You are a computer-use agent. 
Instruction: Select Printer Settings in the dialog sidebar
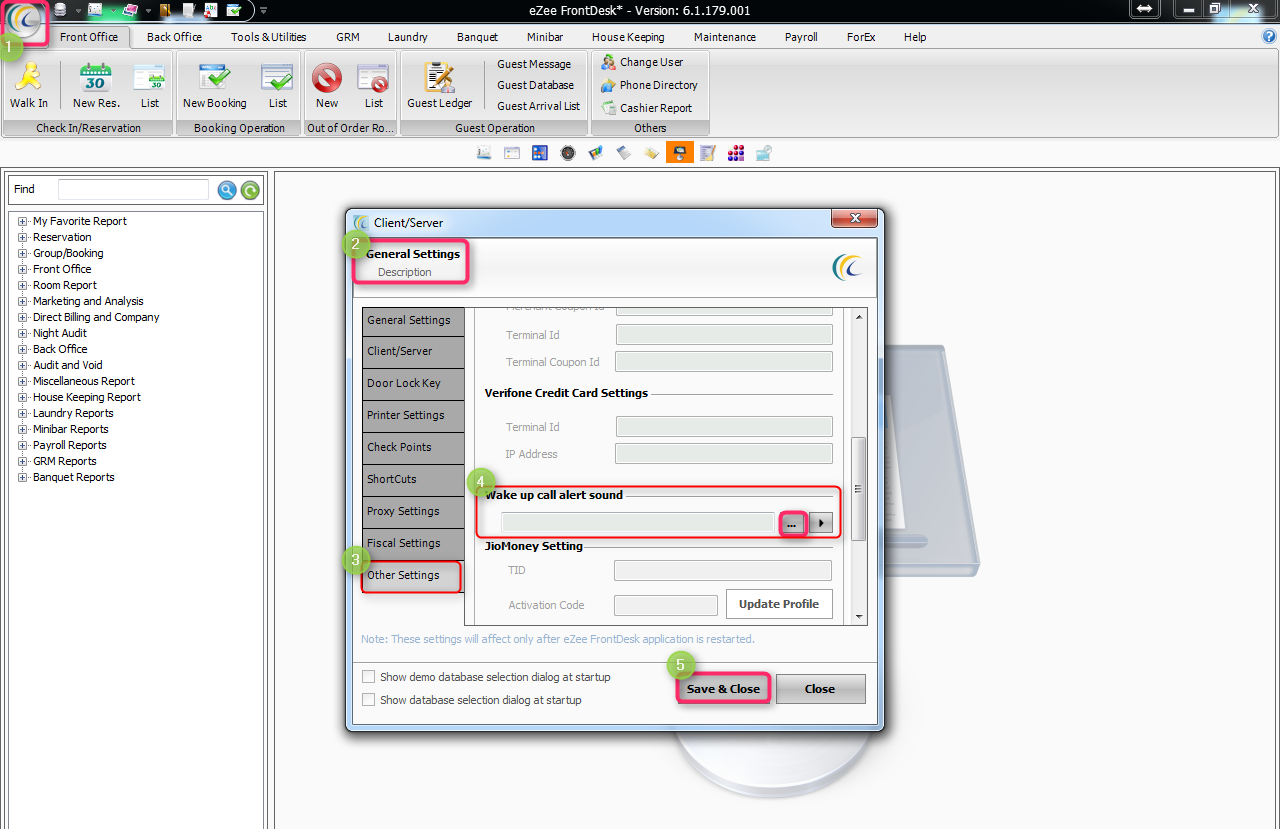pyautogui.click(x=412, y=415)
